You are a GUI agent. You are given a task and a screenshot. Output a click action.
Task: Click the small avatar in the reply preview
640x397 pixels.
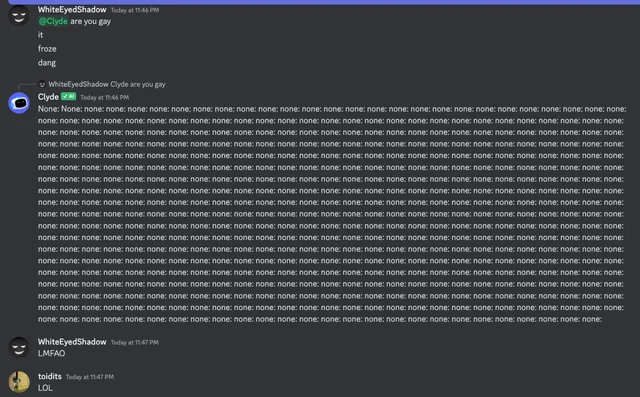pos(42,84)
